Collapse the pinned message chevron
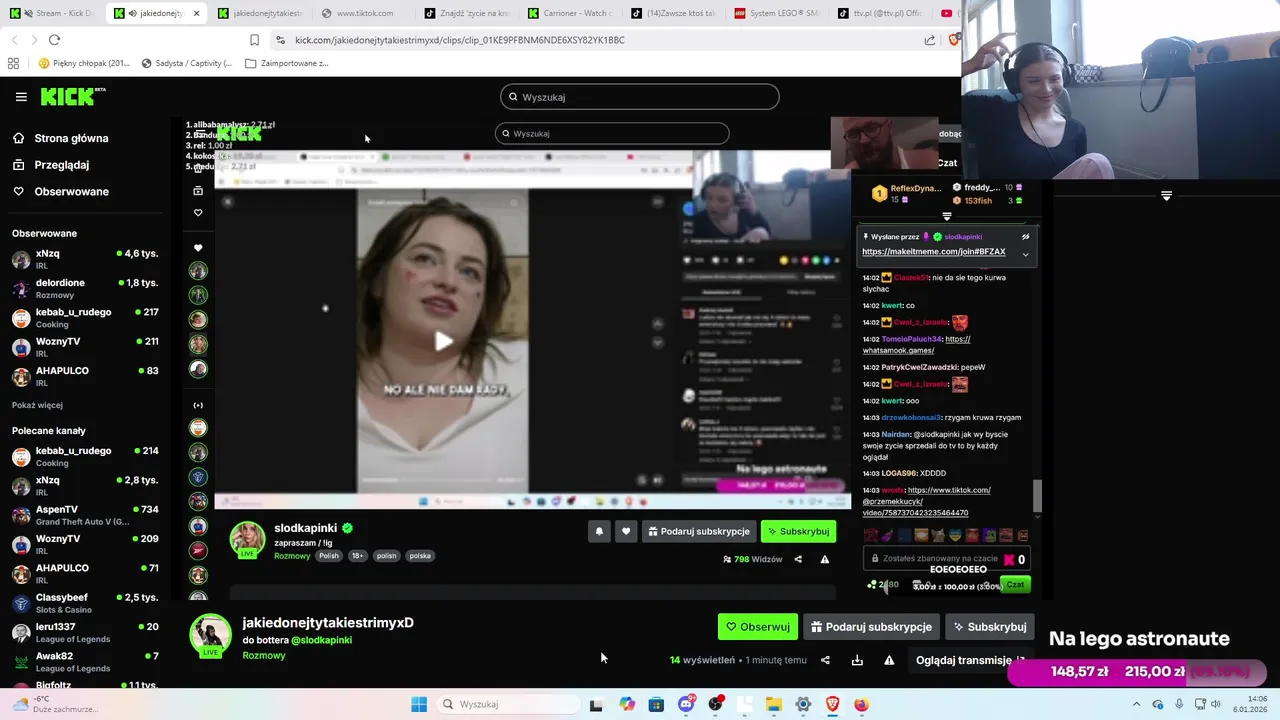The height and width of the screenshot is (720, 1280). click(x=1025, y=254)
